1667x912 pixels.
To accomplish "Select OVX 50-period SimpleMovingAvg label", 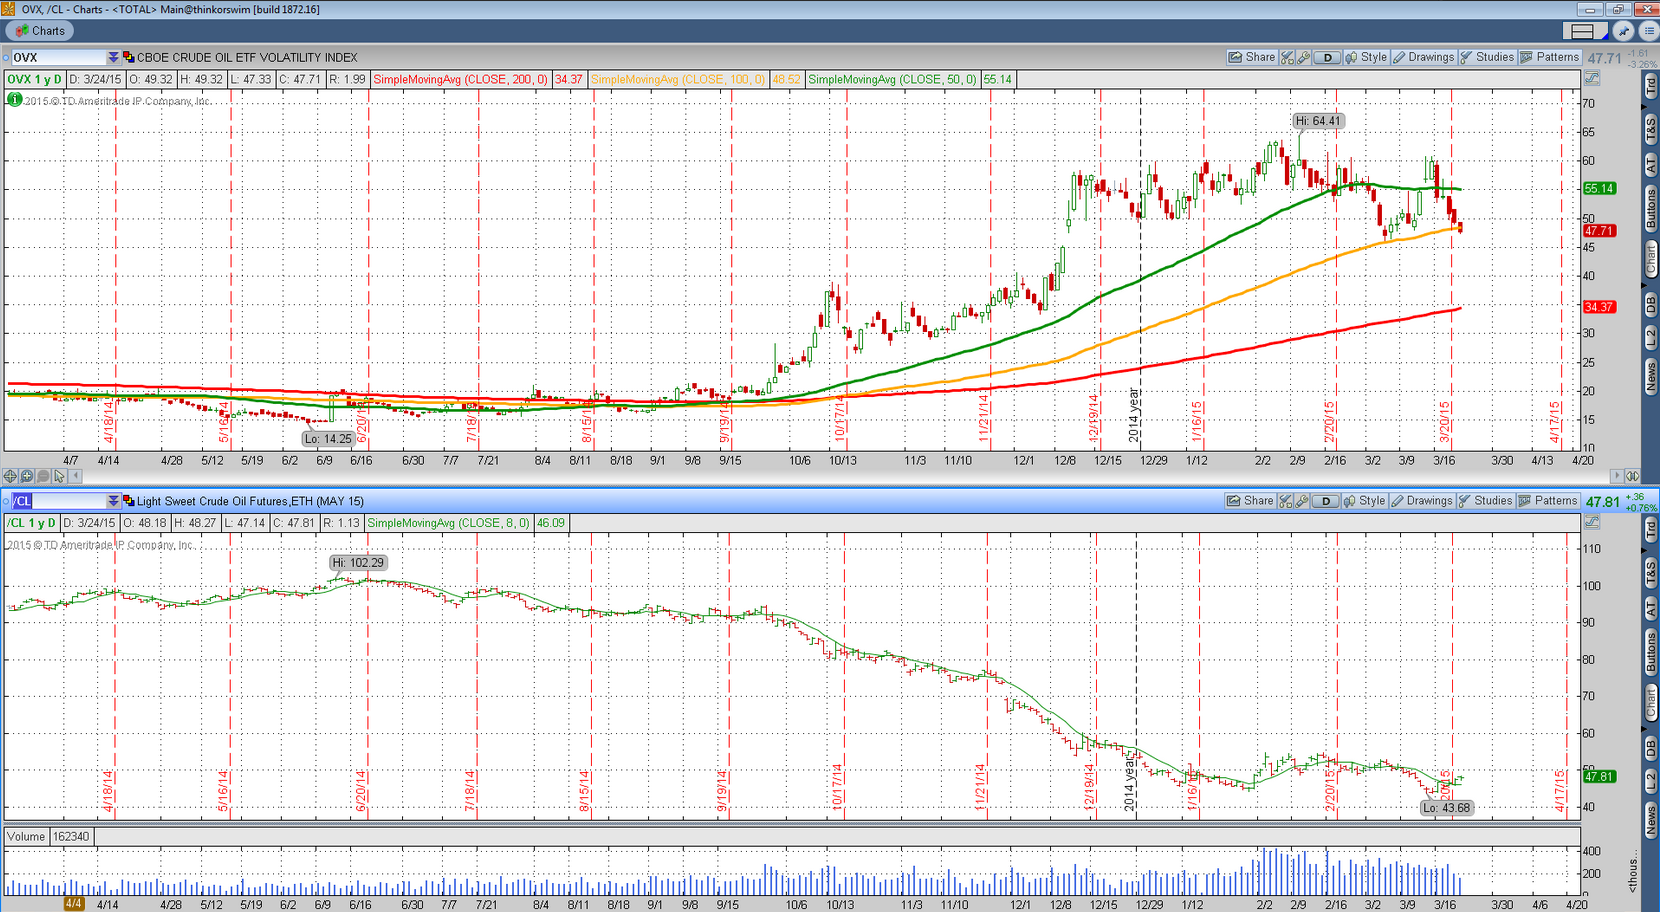I will coord(893,79).
